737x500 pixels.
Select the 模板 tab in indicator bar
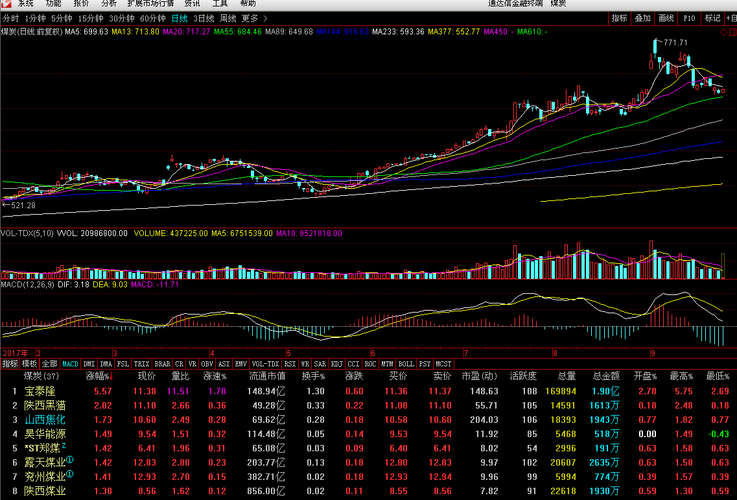(29, 364)
